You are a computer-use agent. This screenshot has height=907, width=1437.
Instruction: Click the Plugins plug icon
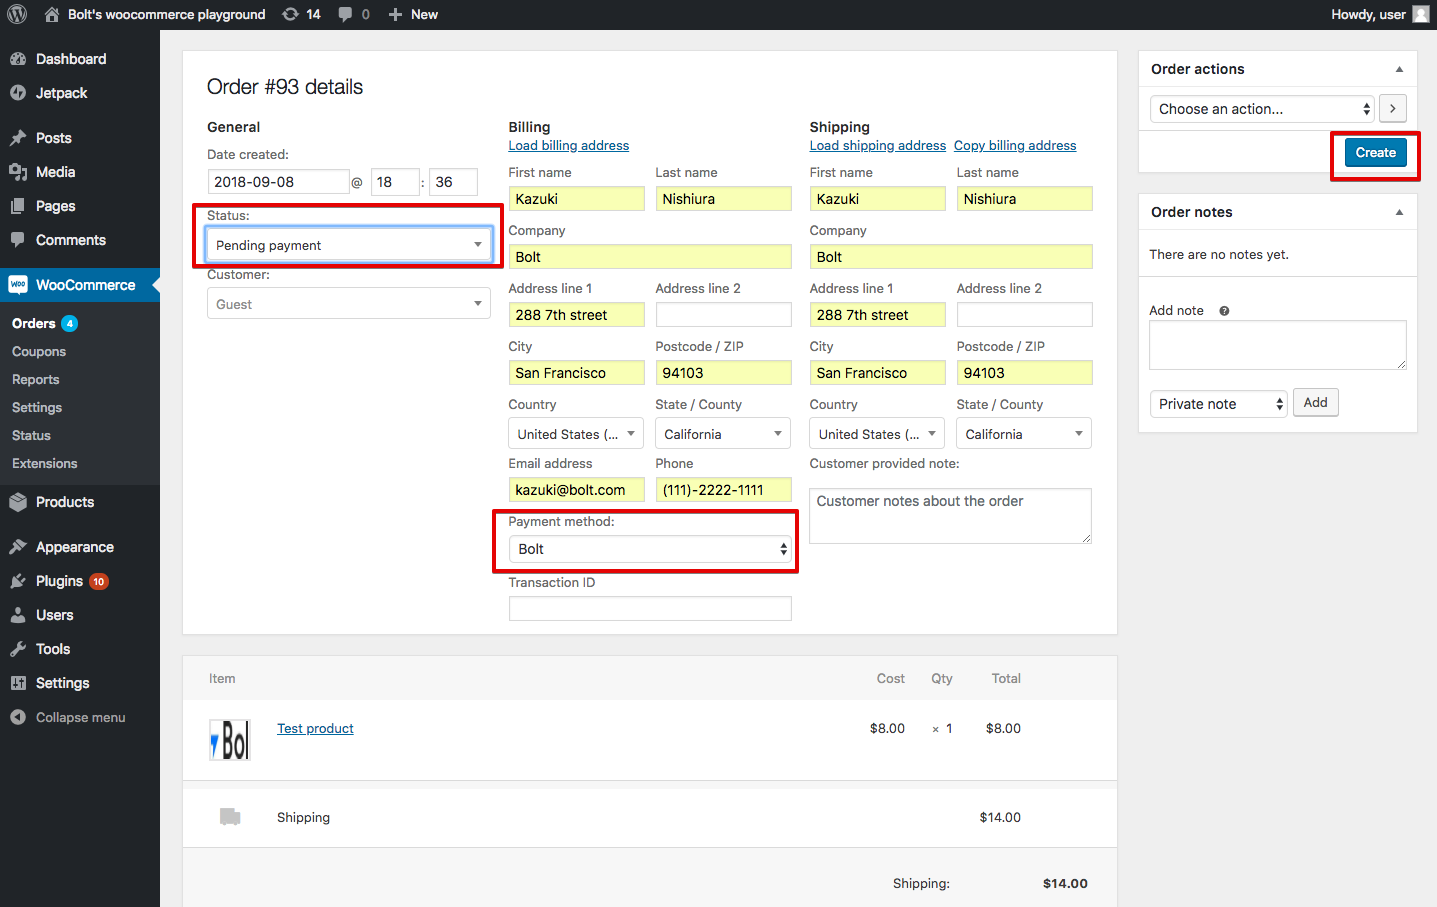[x=18, y=581]
